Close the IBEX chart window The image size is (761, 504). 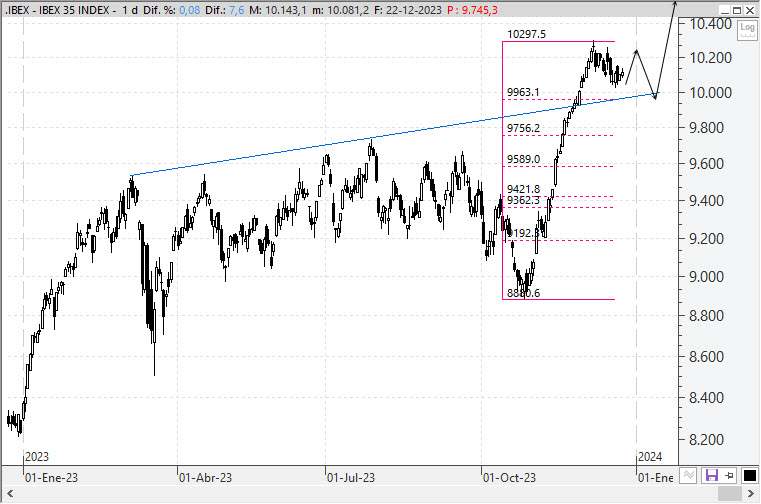click(750, 10)
